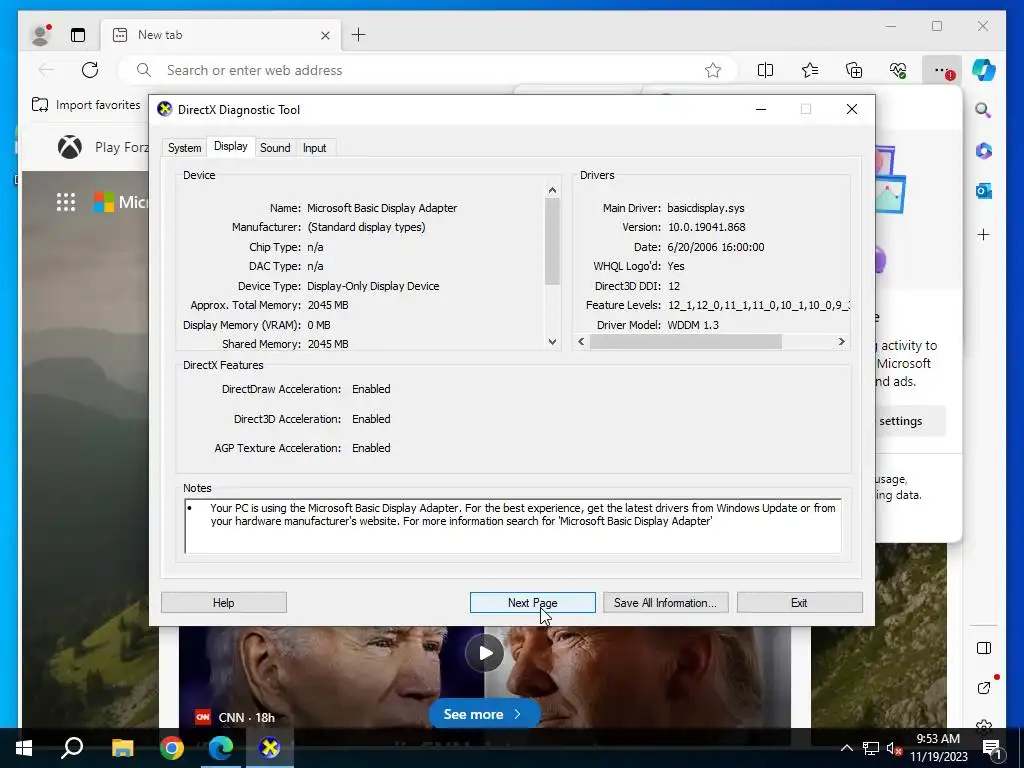Click the network tray icon

click(x=871, y=748)
